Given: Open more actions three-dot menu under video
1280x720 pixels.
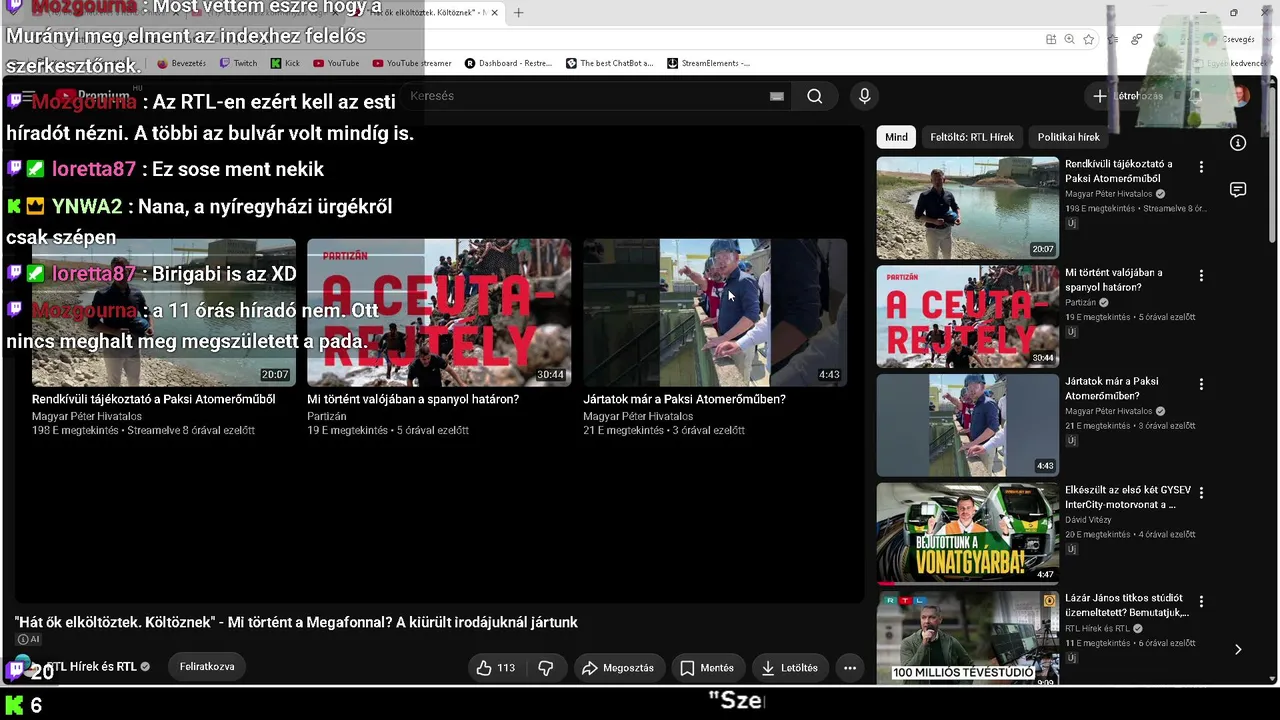Looking at the screenshot, I should point(850,668).
